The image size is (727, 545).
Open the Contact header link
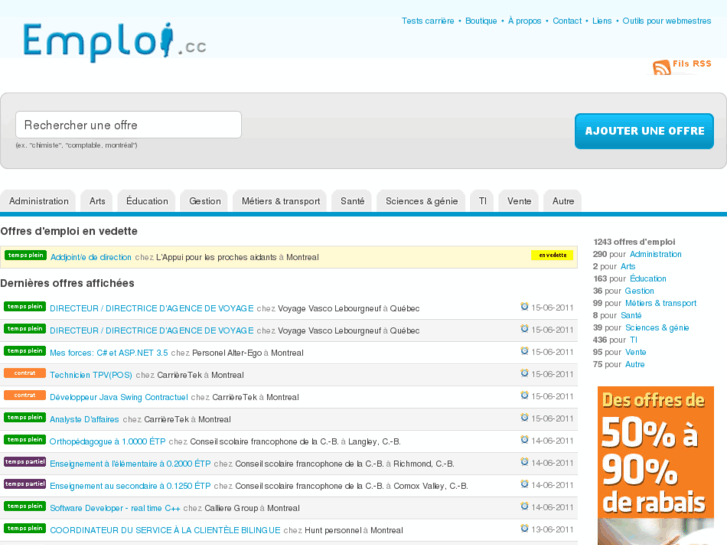pos(567,21)
